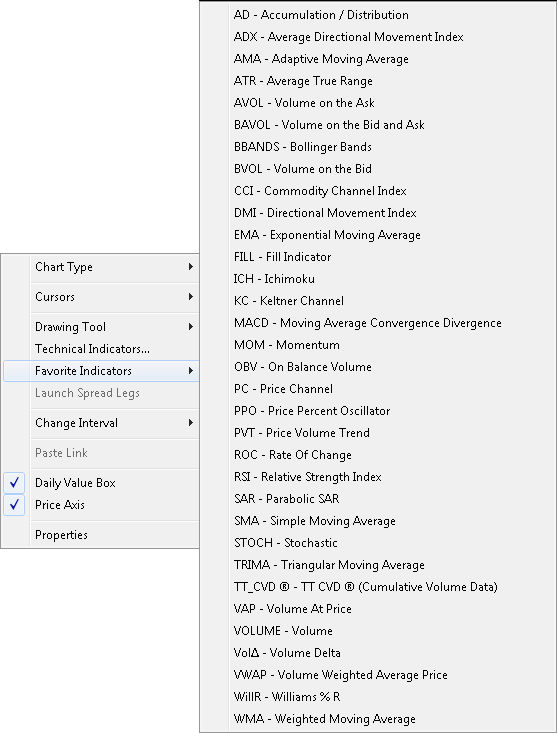Add the MACD indicator from favorites
Viewport: 557px width, 733px height.
pyautogui.click(x=378, y=323)
